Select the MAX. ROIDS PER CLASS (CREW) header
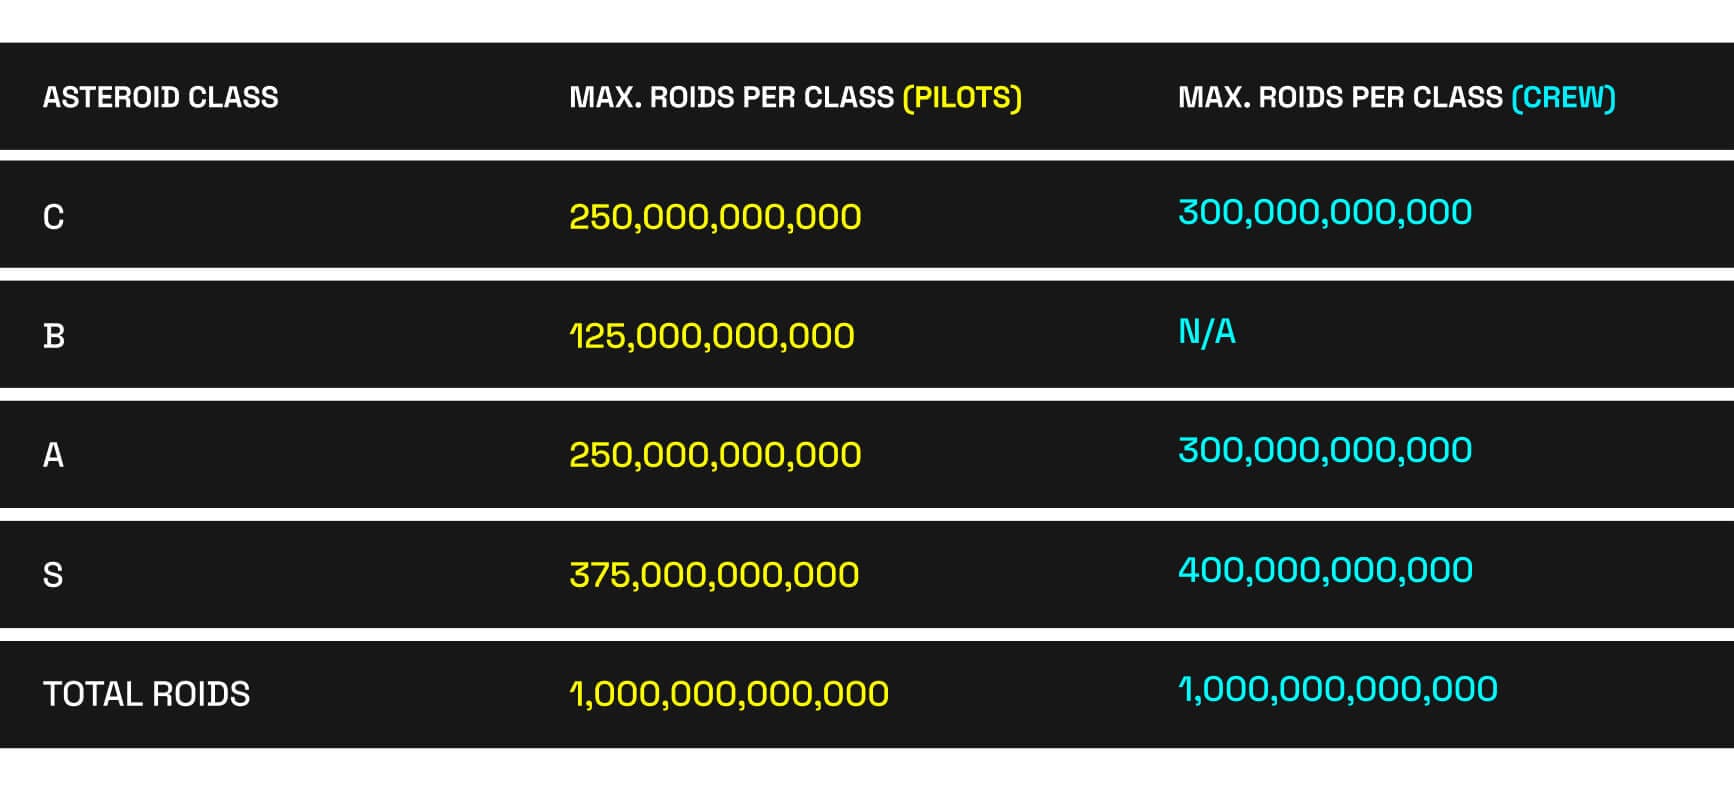 click(1397, 97)
